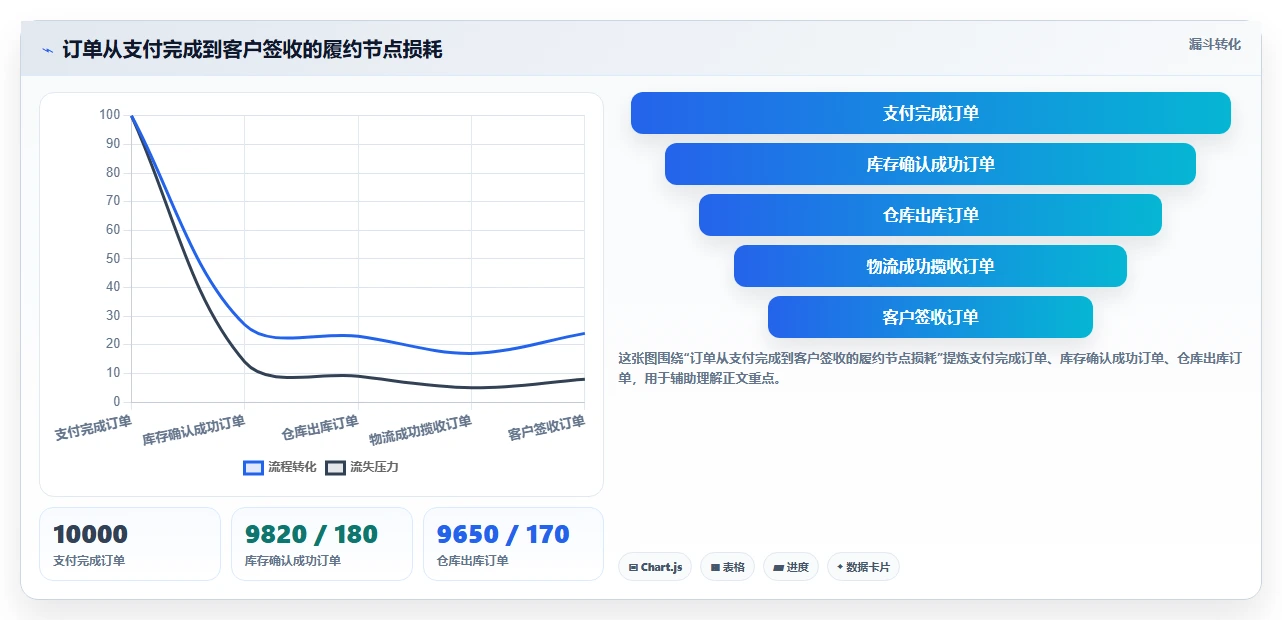
Task: Click the lightning icon beside the header title
Action: click(48, 50)
